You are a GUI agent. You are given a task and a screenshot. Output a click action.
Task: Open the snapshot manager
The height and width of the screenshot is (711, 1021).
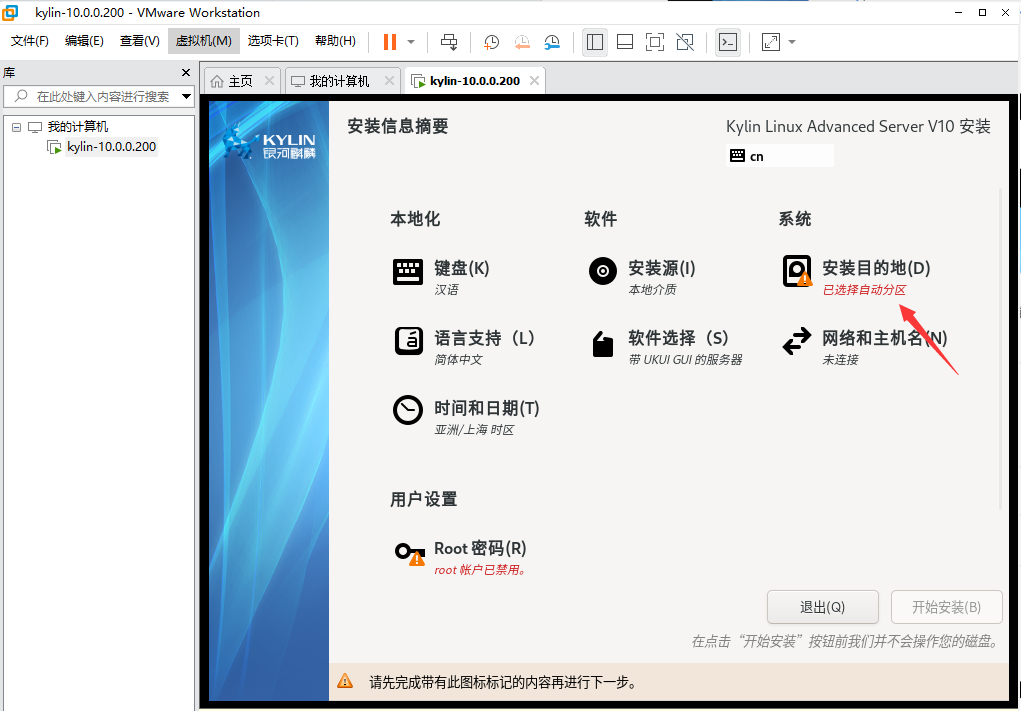tap(552, 42)
